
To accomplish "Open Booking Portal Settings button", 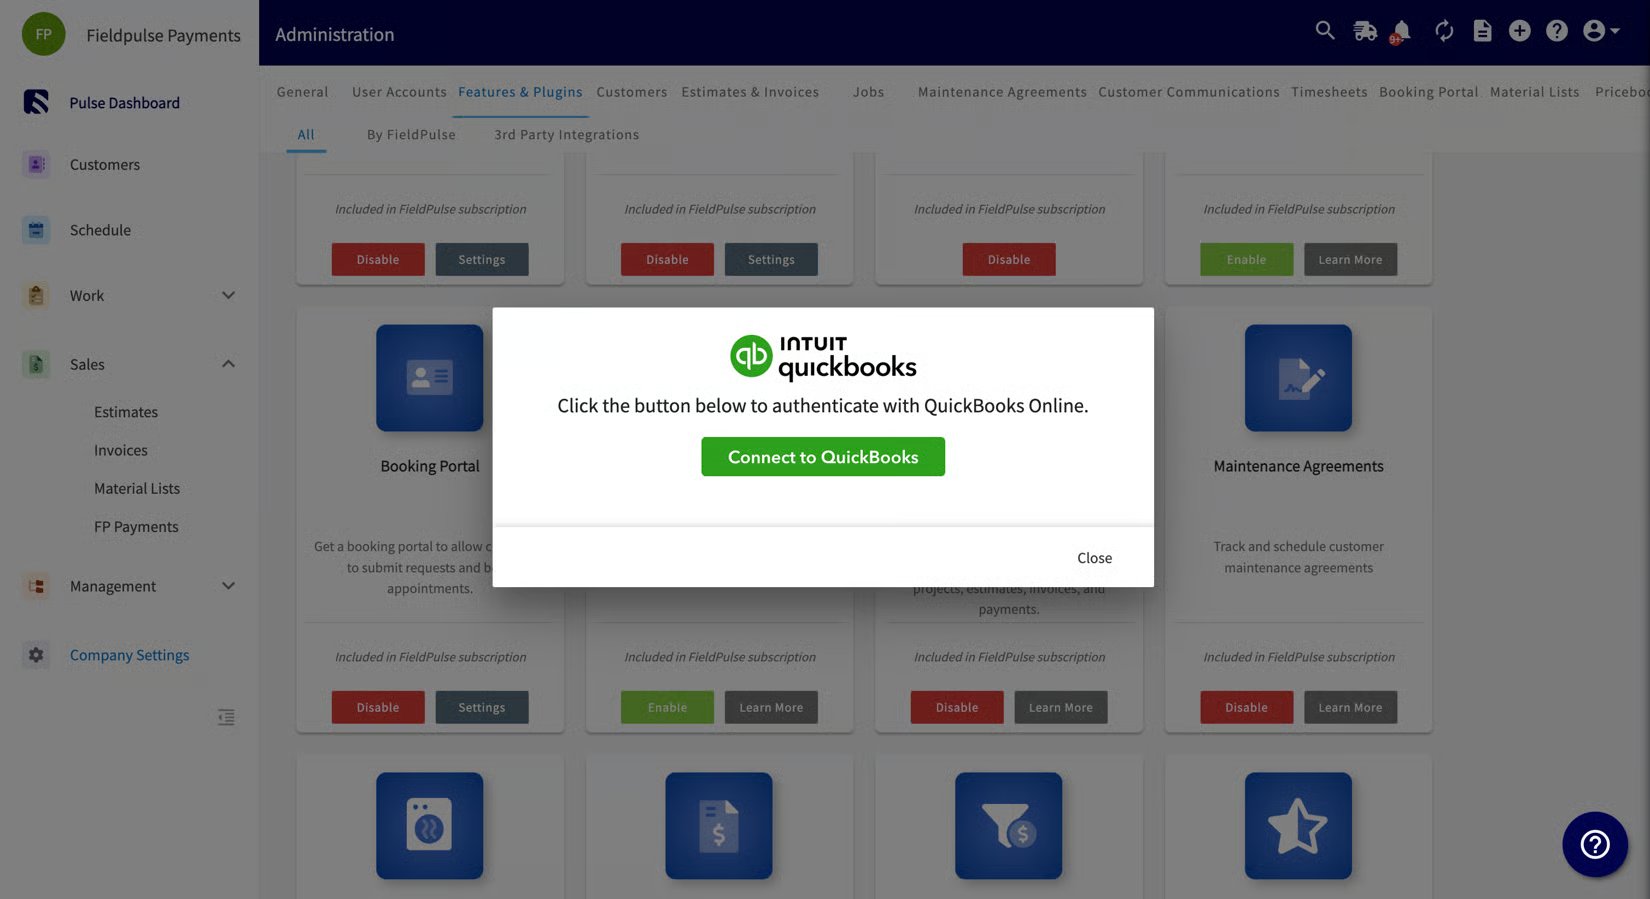I will 482,707.
